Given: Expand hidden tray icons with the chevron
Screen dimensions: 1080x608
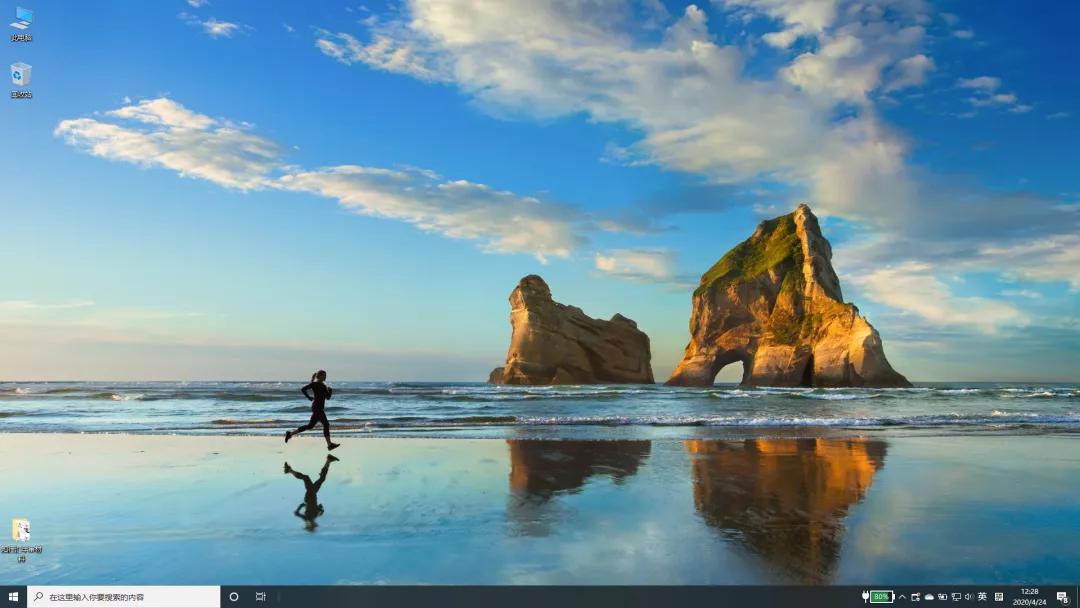Looking at the screenshot, I should tap(900, 597).
